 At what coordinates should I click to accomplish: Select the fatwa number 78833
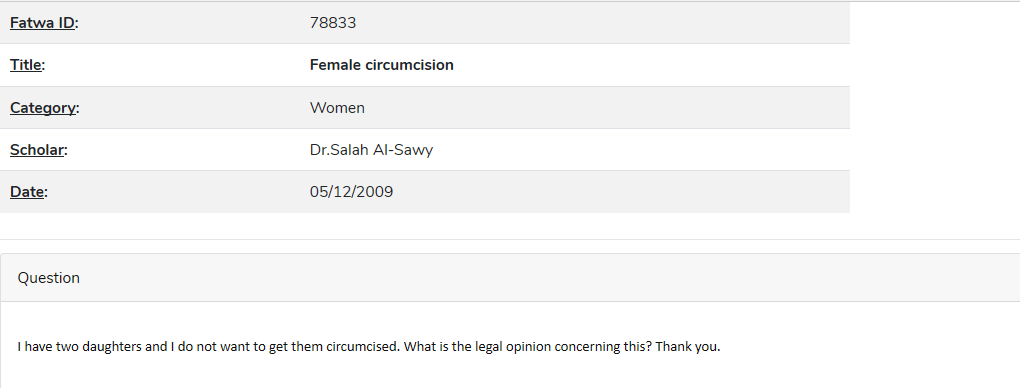click(x=333, y=23)
